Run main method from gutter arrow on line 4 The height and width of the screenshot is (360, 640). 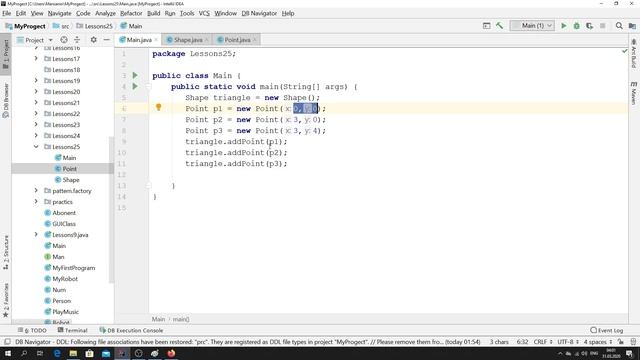135,87
